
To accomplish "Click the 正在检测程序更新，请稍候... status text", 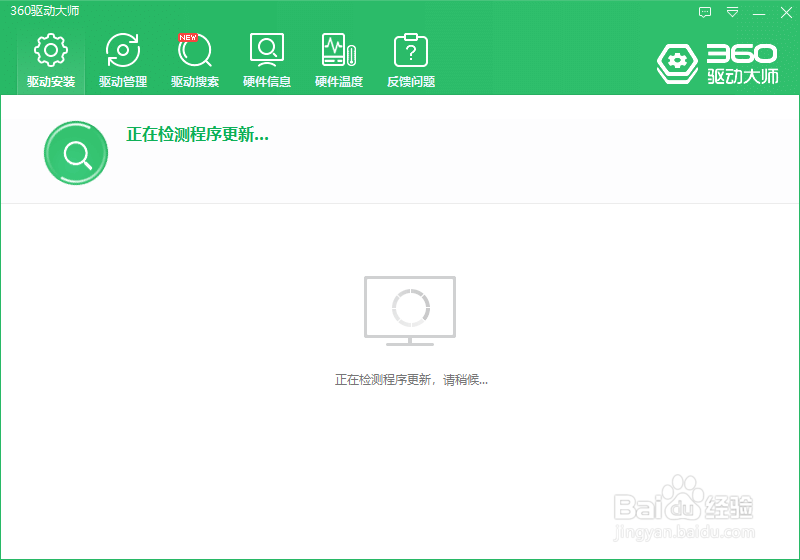I will 411,380.
